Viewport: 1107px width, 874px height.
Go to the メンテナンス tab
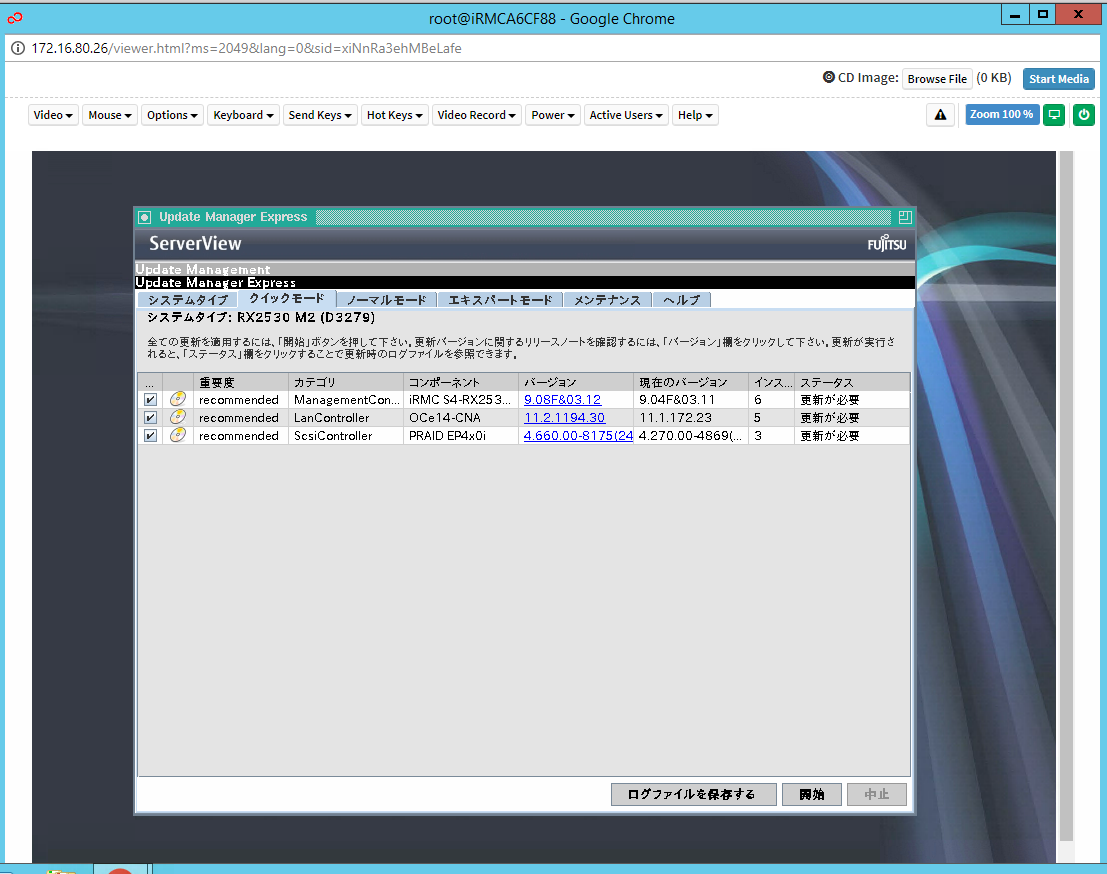[607, 300]
